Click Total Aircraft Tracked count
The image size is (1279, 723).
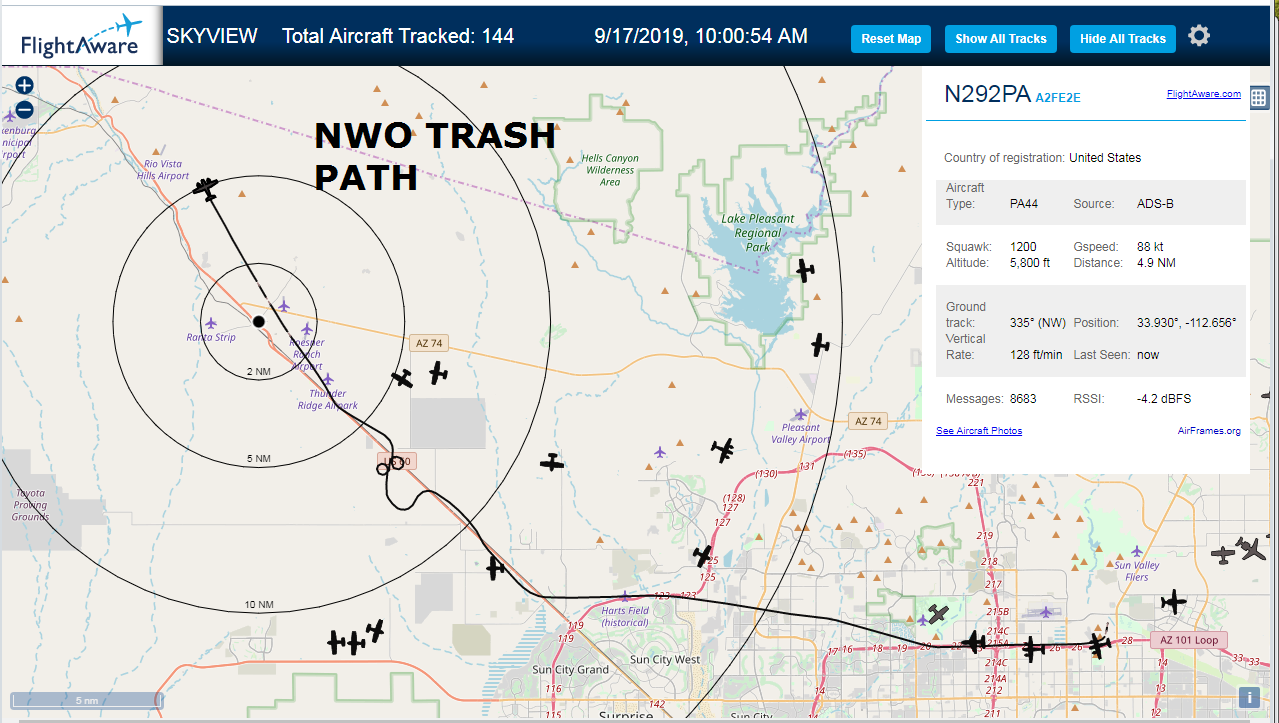tap(398, 36)
